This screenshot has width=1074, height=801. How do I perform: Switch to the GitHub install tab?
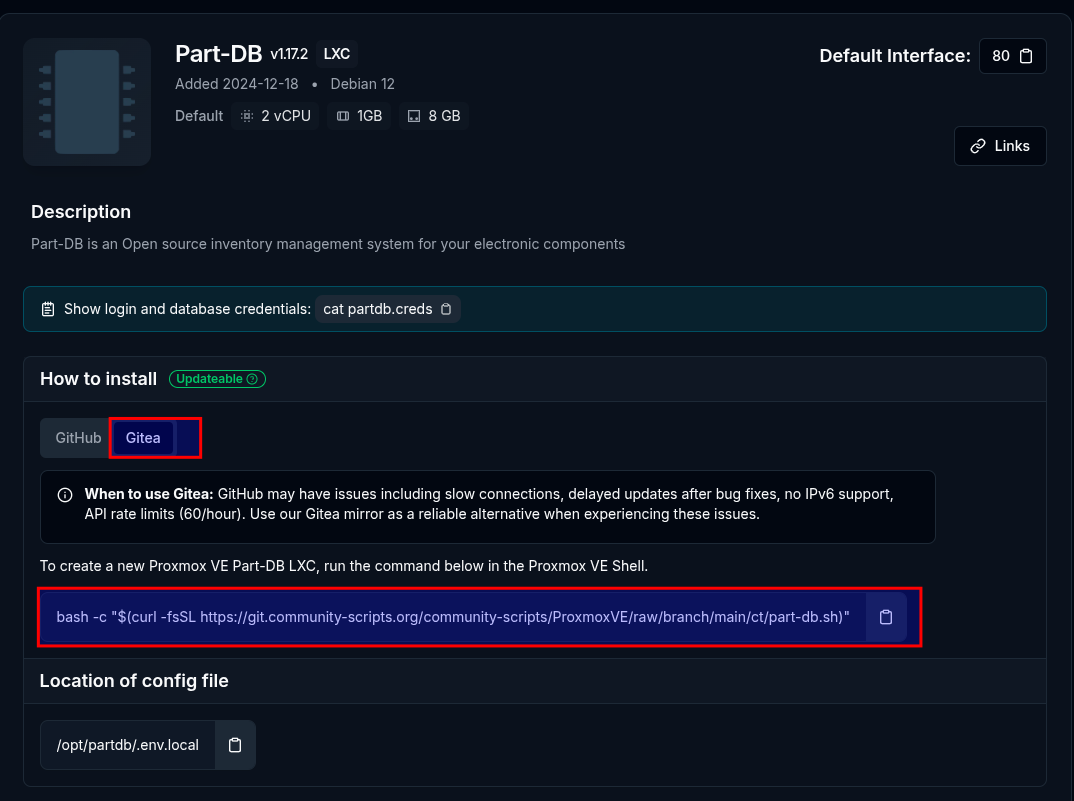point(78,438)
